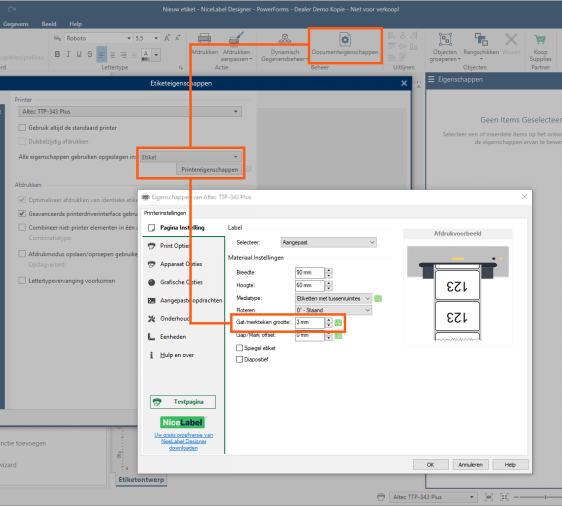Open the Altec TTP-343 Plus printer dropdown
The width and height of the screenshot is (562, 506).
coord(130,112)
